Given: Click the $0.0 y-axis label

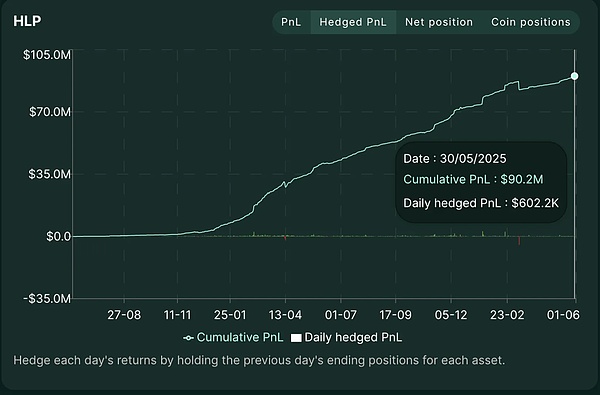Looking at the screenshot, I should click(59, 237).
